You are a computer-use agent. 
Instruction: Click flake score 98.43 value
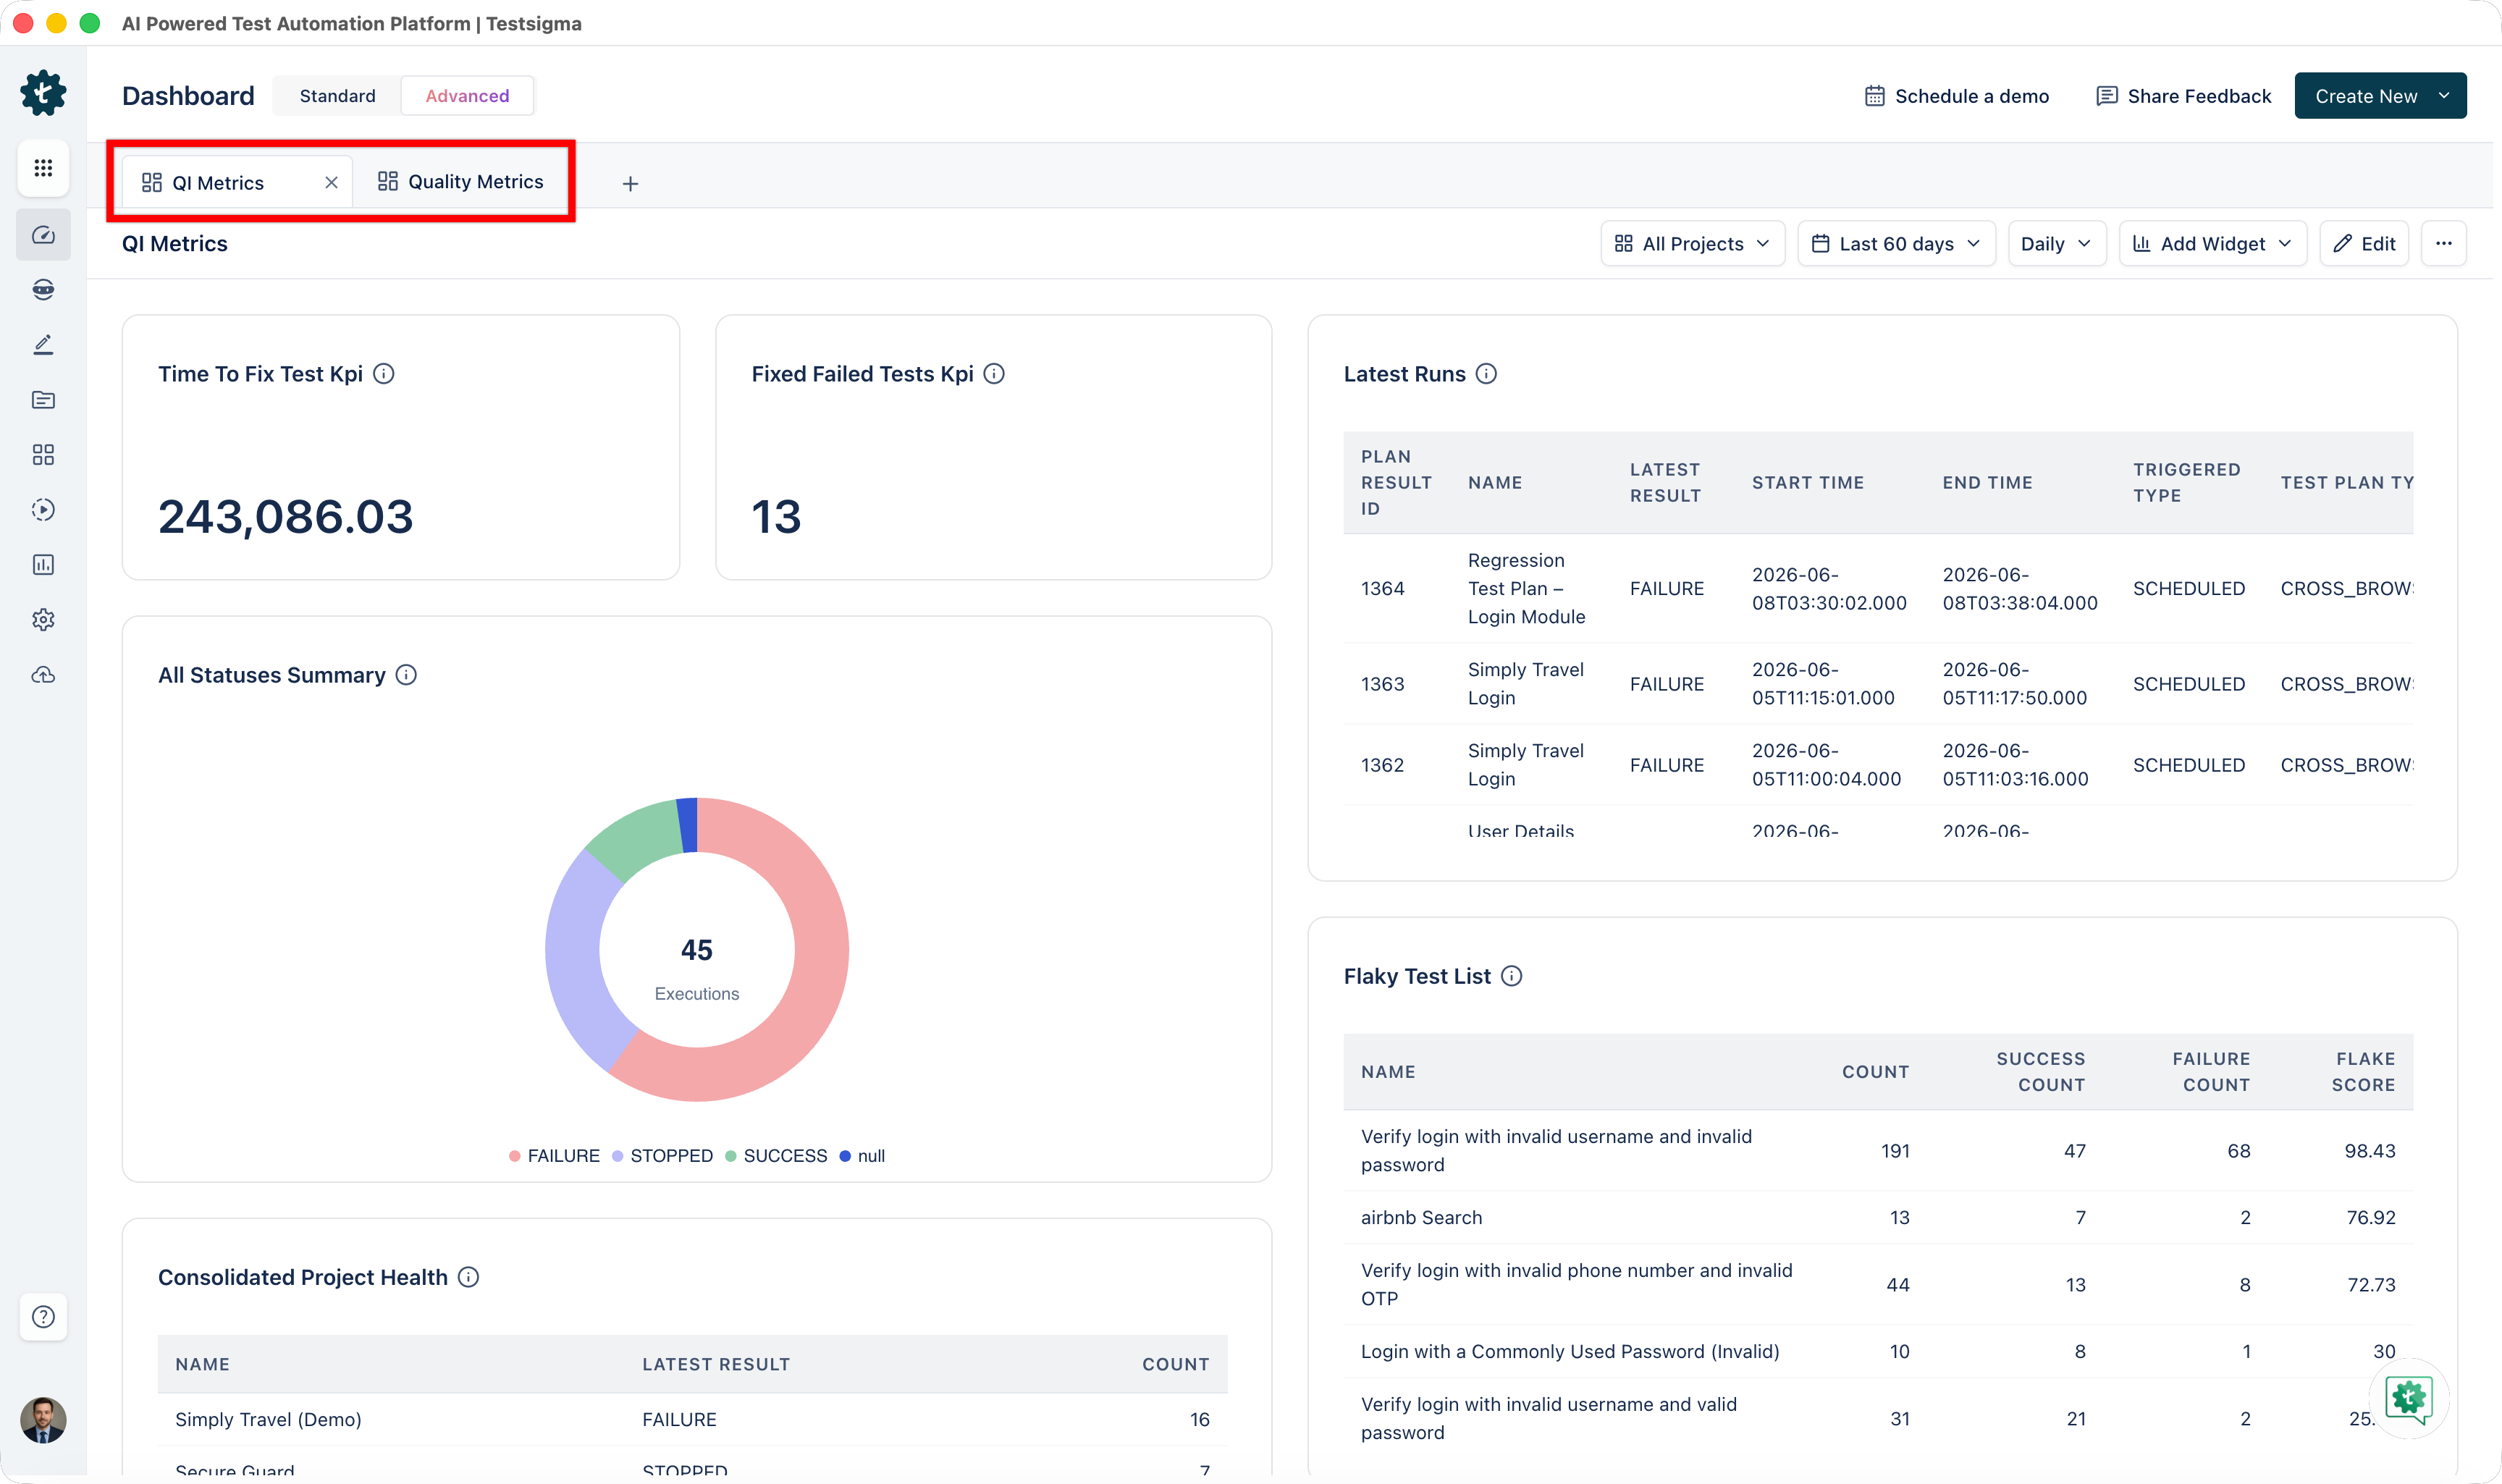pos(2370,1151)
